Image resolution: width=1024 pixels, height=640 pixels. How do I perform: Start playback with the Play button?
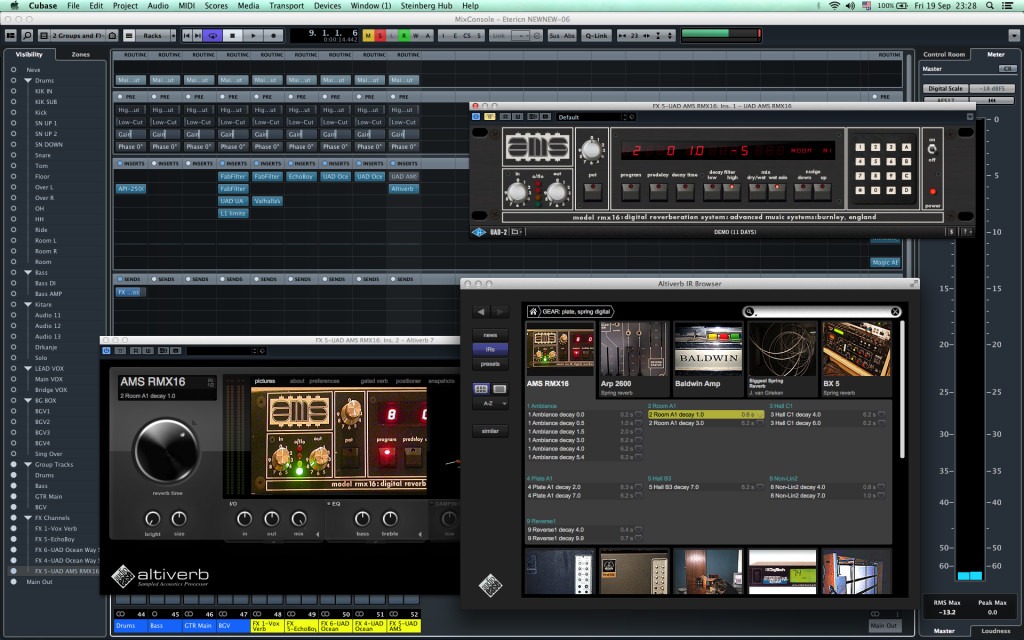click(253, 35)
